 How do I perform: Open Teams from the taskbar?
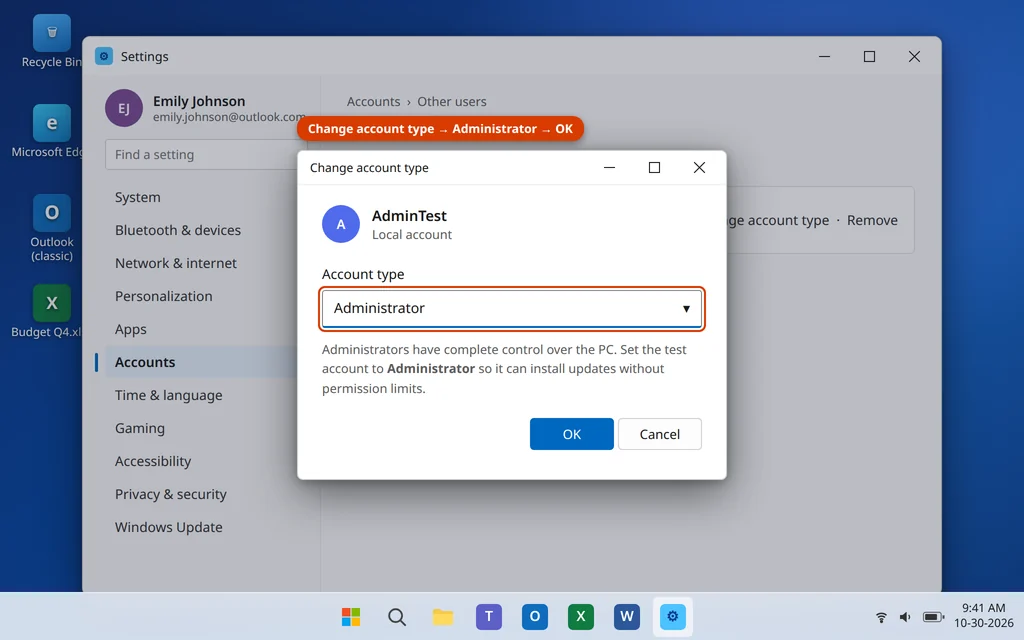point(488,616)
